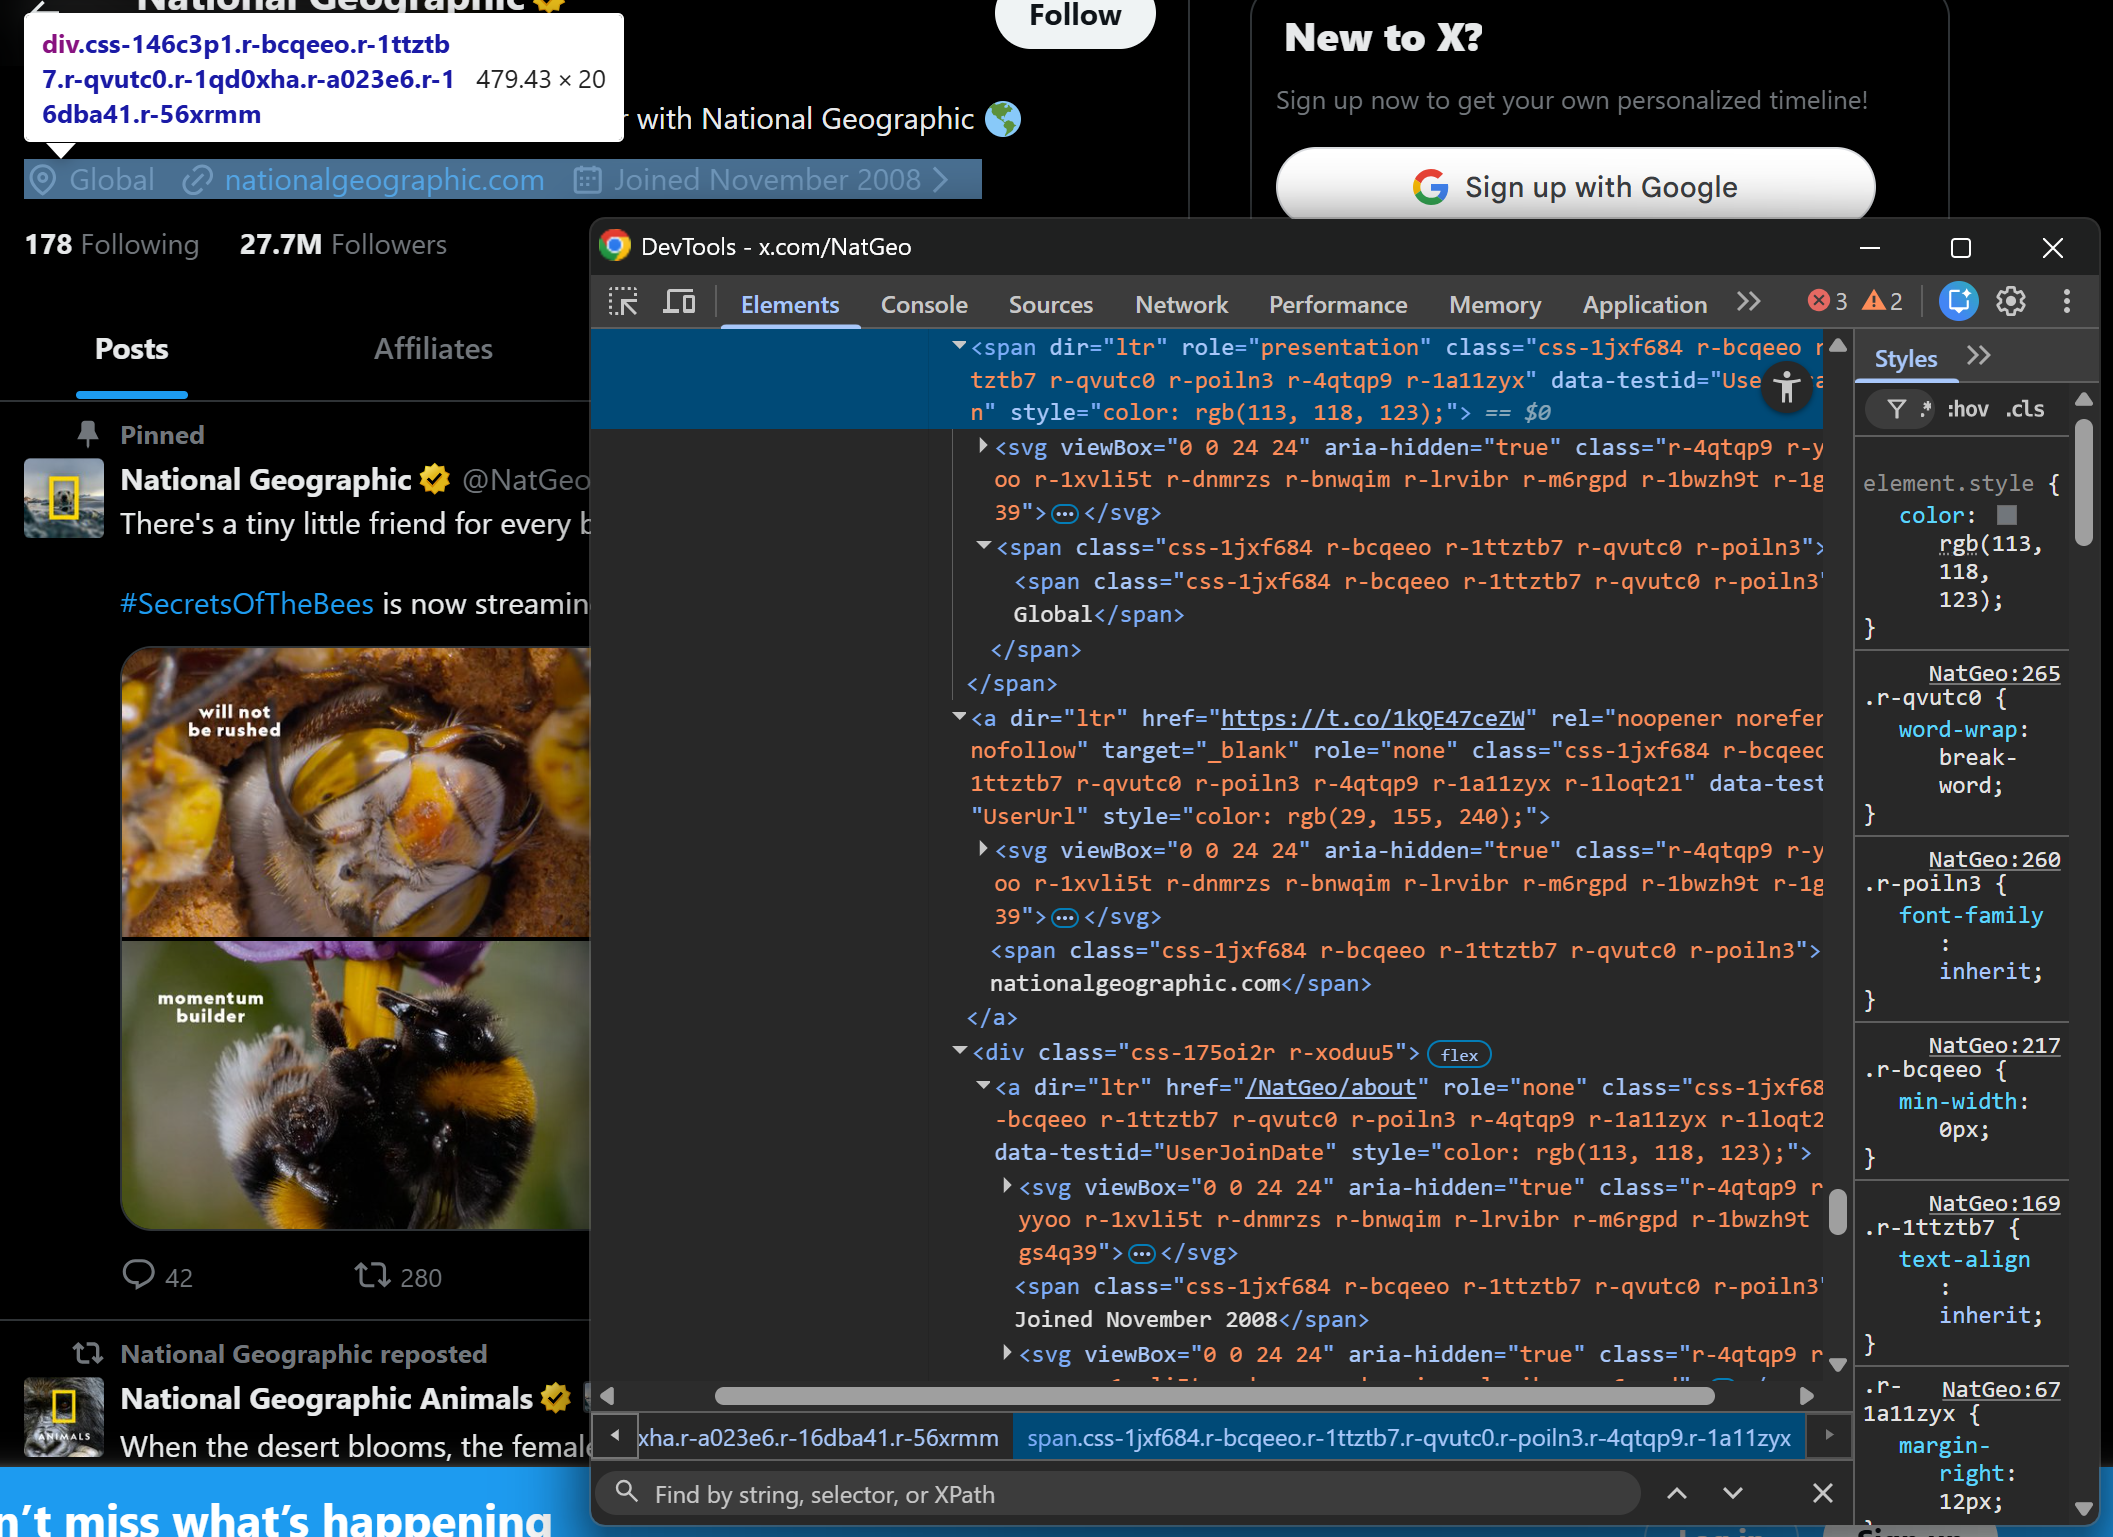Expand the first svg viewBox node
The width and height of the screenshot is (2113, 1537).
pos(983,446)
